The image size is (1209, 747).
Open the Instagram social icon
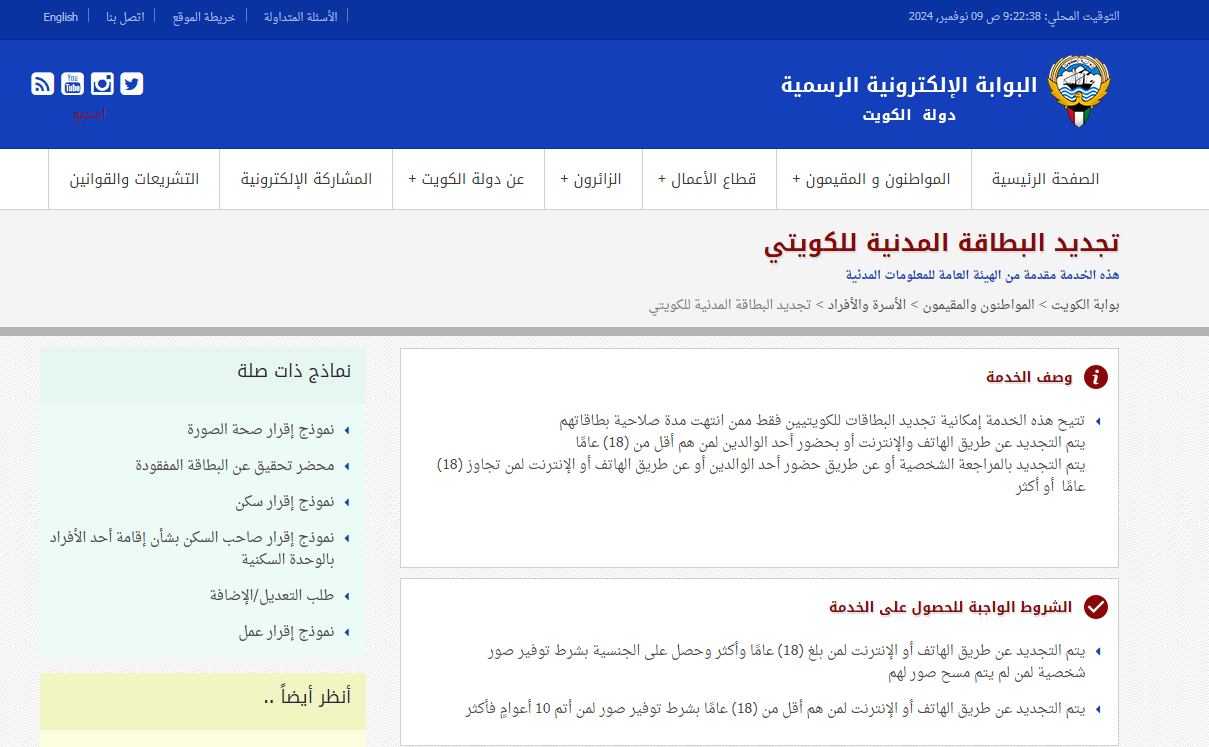click(x=102, y=84)
